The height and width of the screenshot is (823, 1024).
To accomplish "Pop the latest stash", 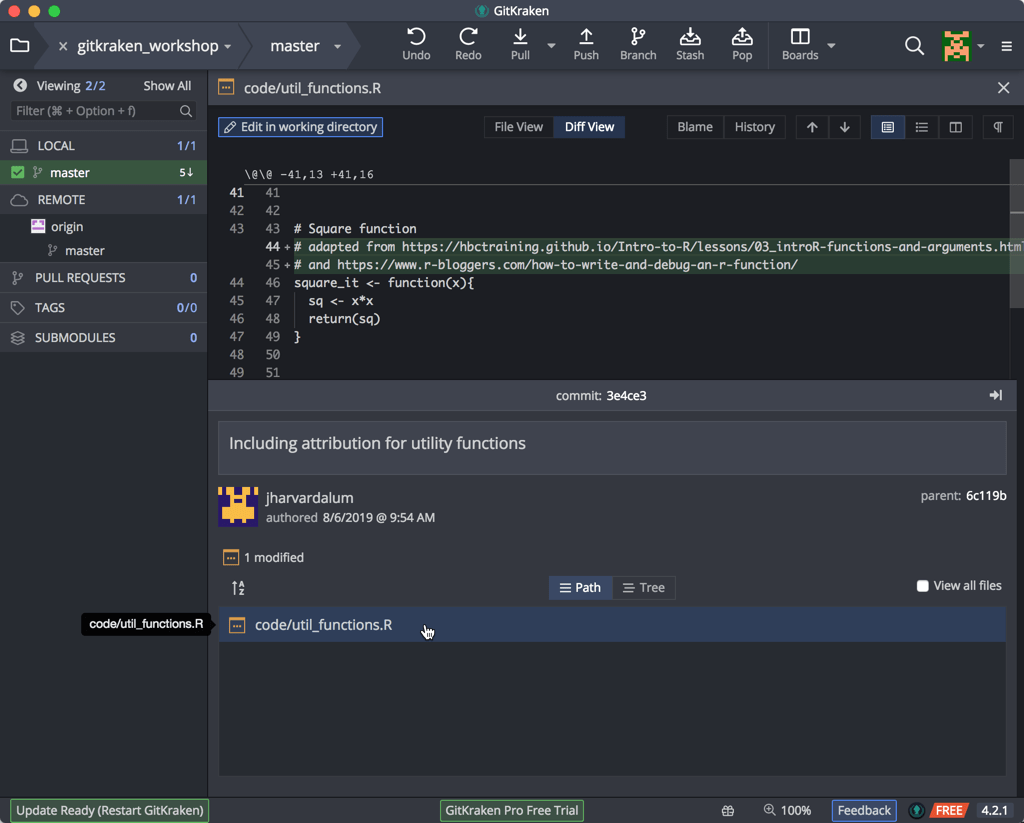I will point(742,44).
